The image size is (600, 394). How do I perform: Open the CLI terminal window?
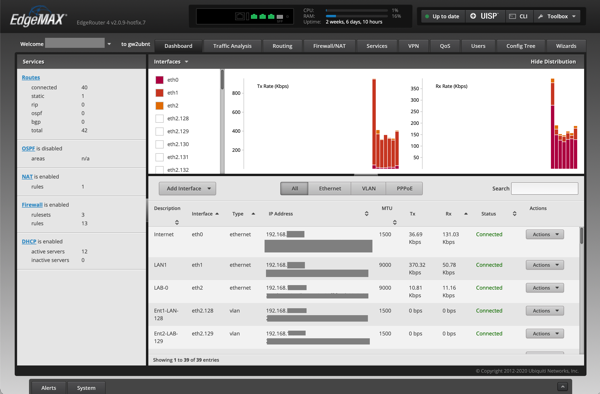(519, 16)
